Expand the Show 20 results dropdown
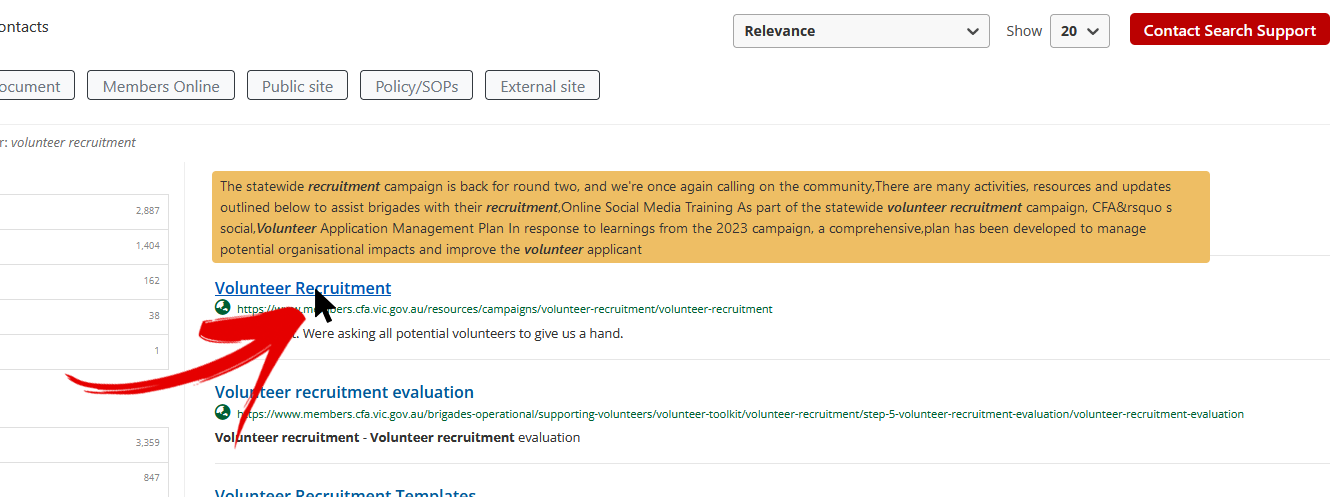Viewport: 1341px width, 497px height. click(x=1079, y=31)
